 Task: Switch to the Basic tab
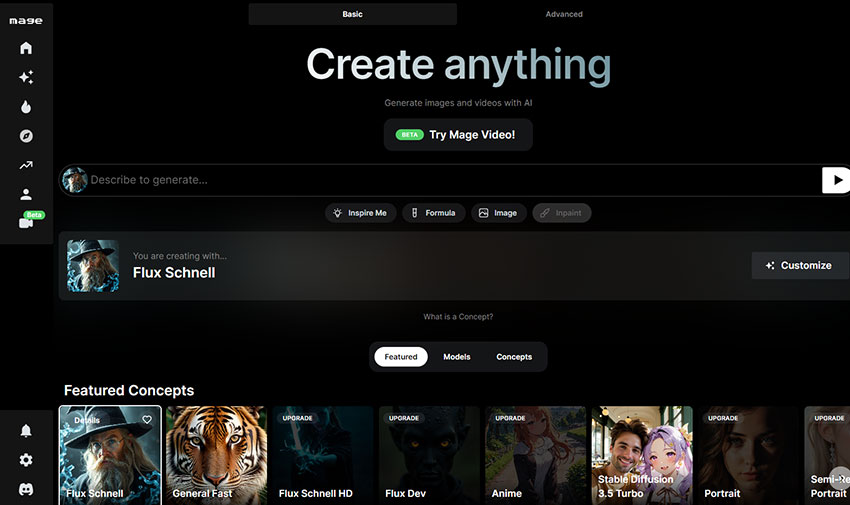click(352, 14)
